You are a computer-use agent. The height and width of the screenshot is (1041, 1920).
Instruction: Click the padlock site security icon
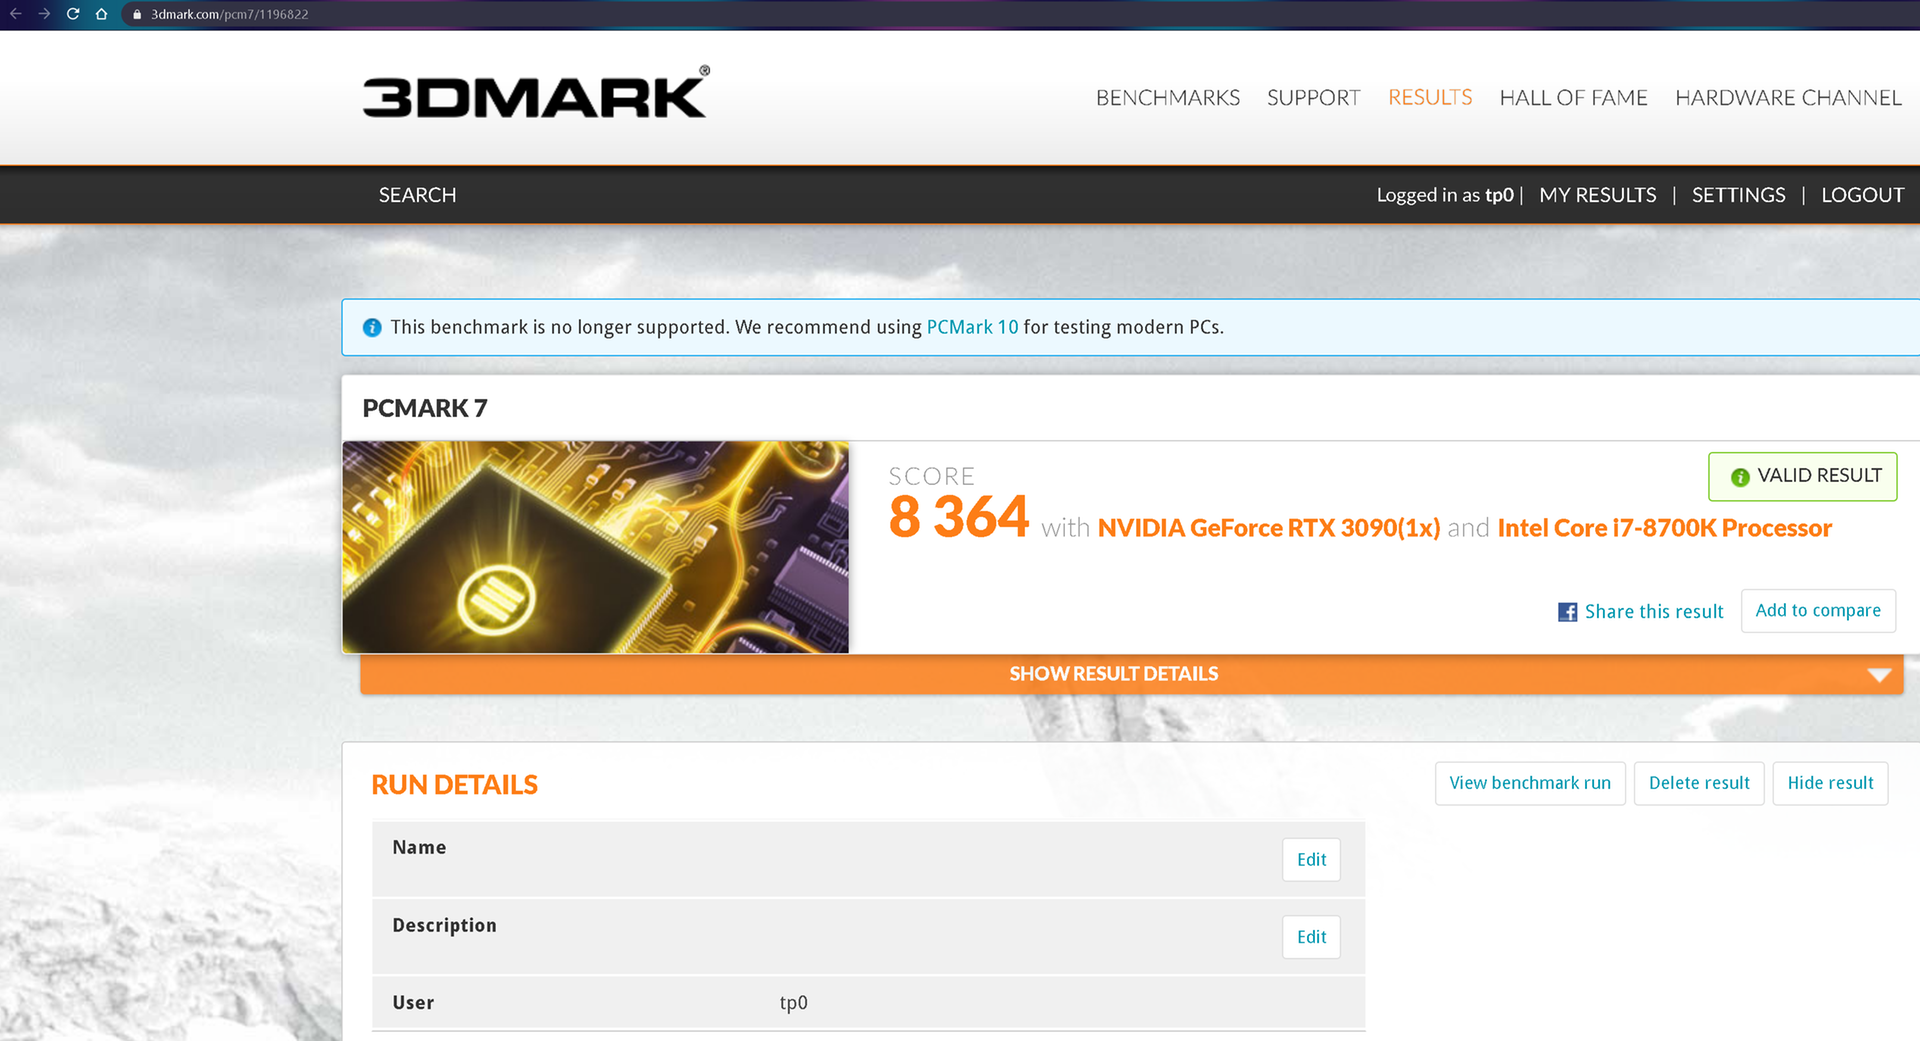point(138,14)
